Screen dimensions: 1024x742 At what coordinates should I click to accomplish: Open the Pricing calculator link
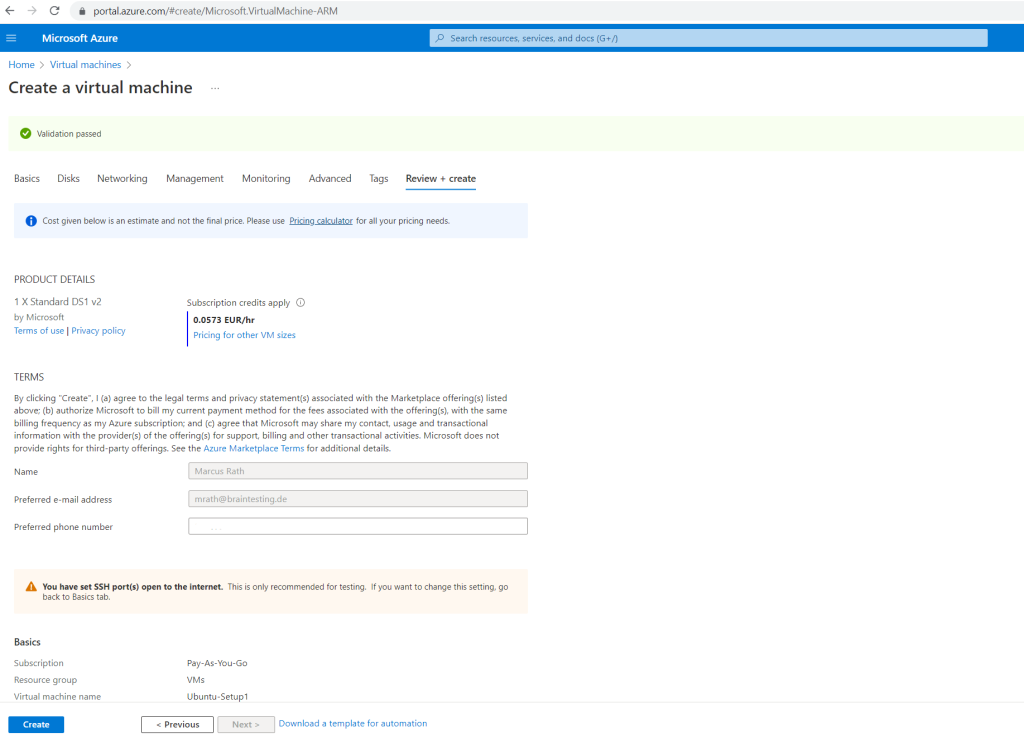click(x=321, y=221)
